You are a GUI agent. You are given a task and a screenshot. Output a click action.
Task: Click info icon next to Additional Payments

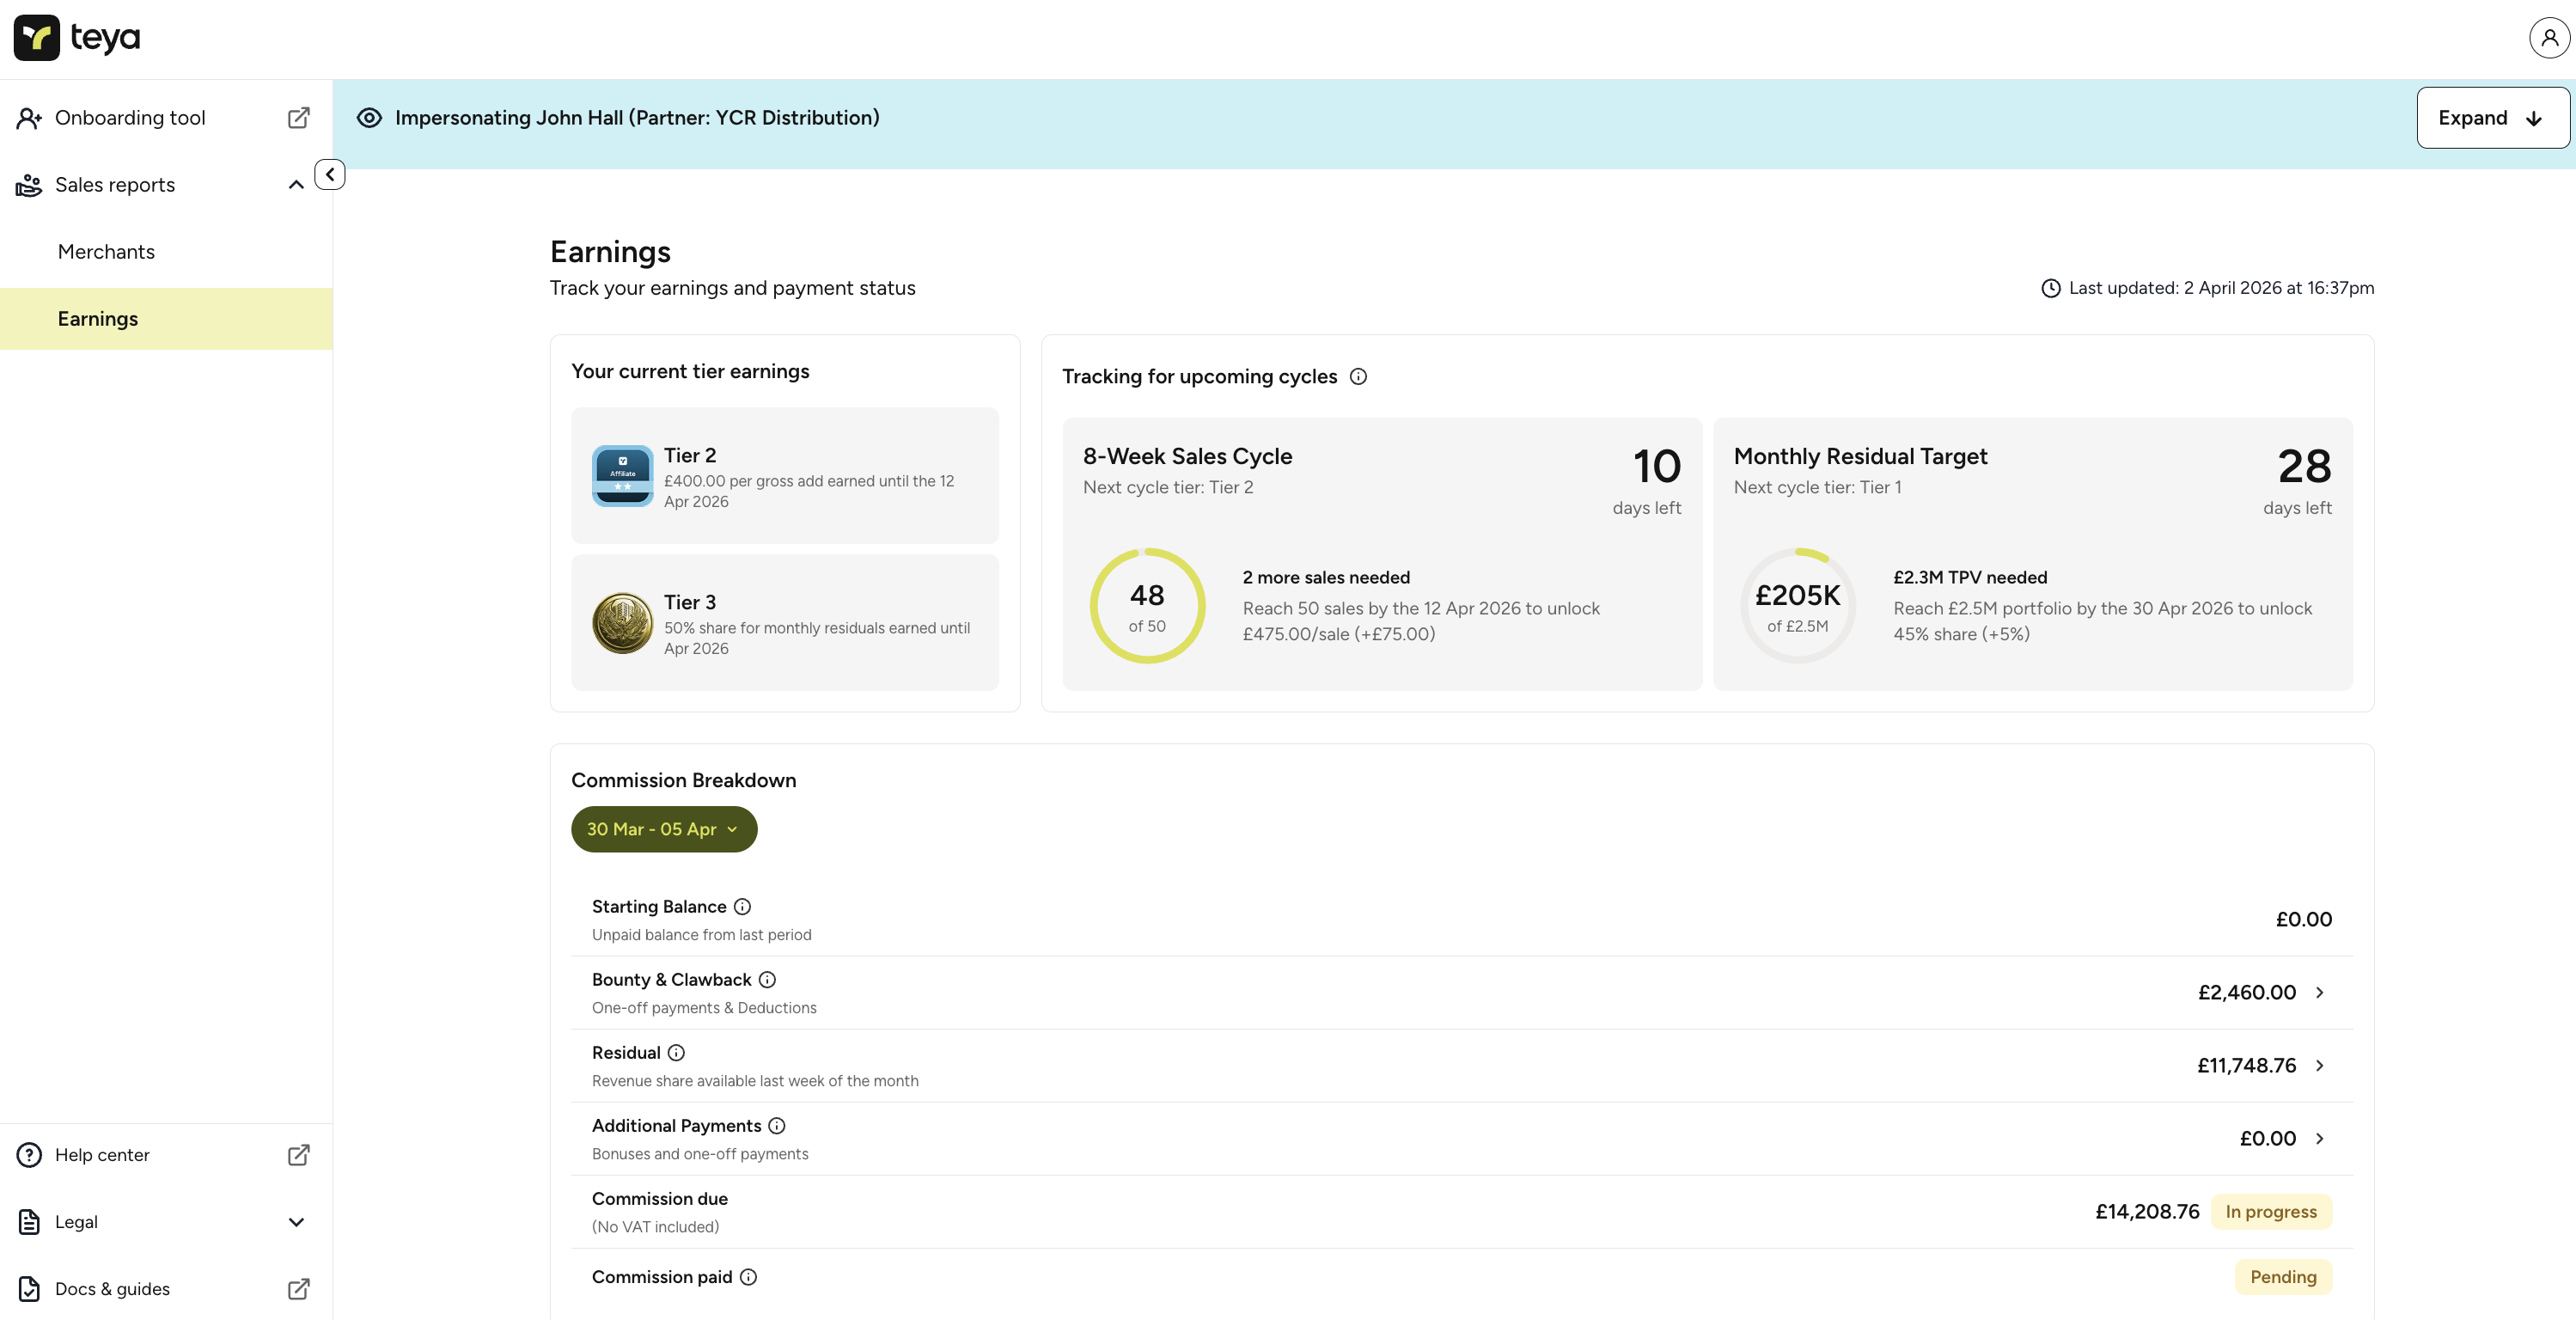coord(777,1126)
